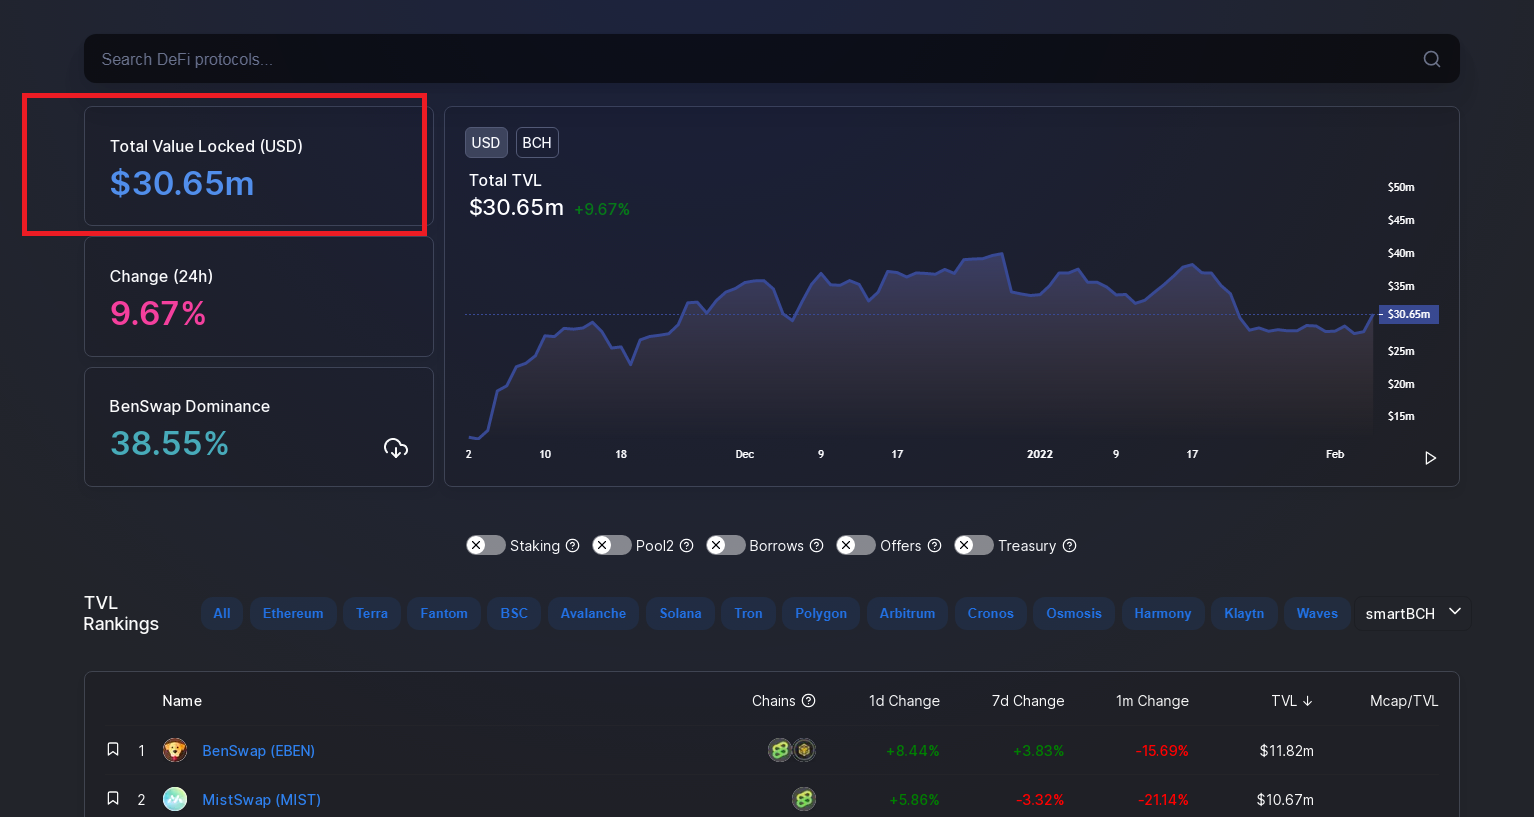
Task: Select the Arbitrum chain tab
Action: (907, 613)
